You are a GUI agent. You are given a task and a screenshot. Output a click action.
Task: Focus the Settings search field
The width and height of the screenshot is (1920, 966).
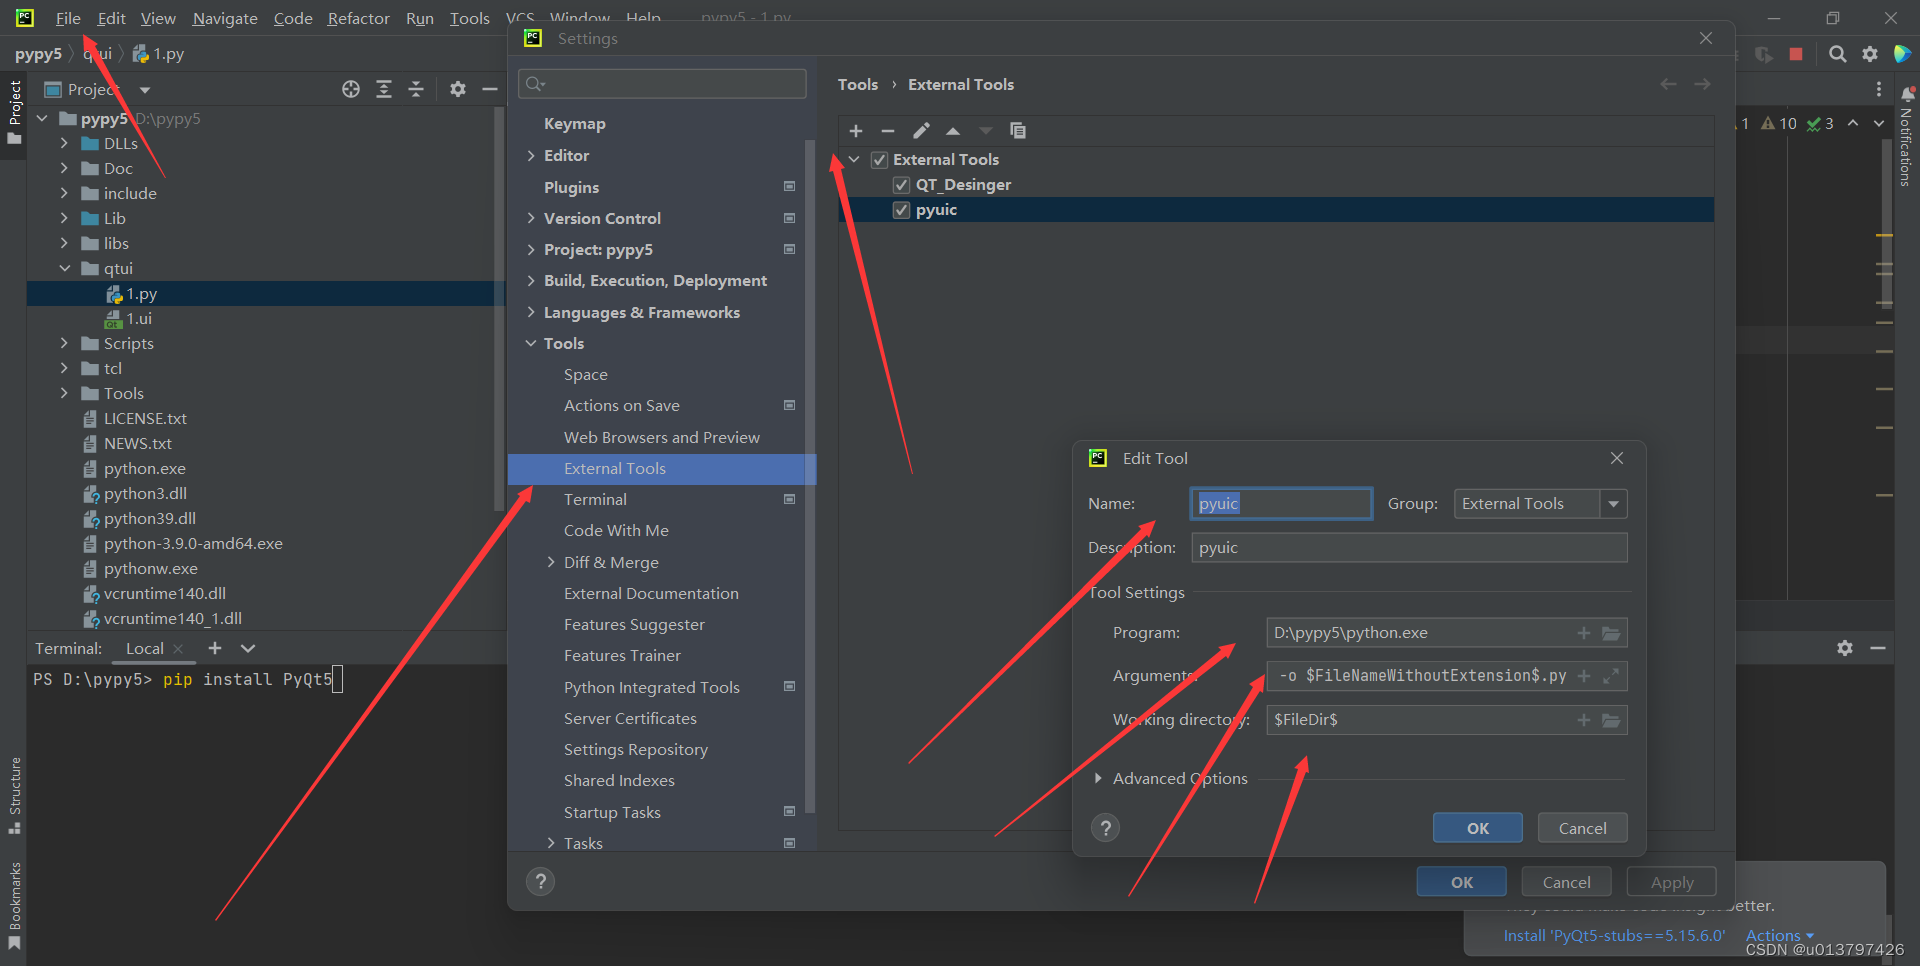coord(662,84)
